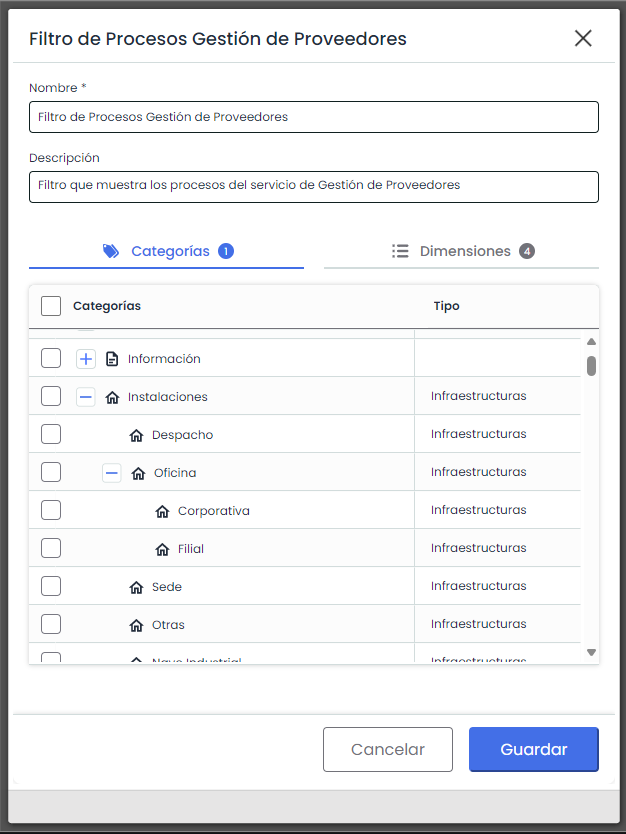This screenshot has width=626, height=834.
Task: Click the house icon beside Sede
Action: [x=137, y=587]
